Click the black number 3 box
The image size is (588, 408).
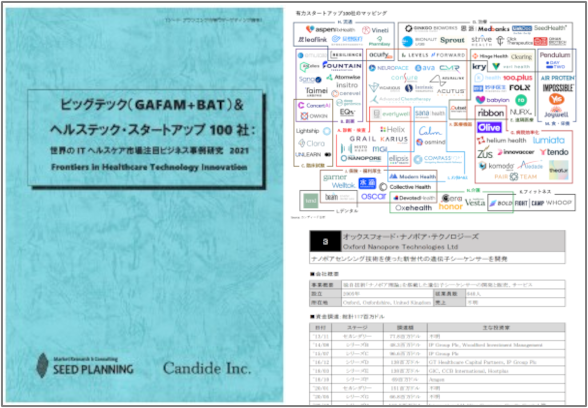(x=325, y=242)
